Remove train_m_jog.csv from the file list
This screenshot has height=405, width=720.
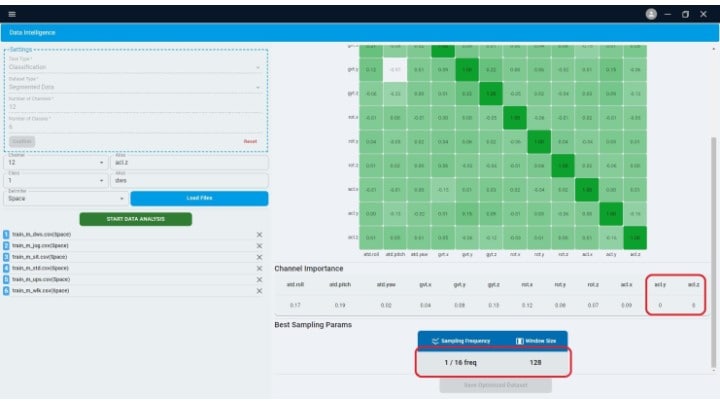pos(259,246)
